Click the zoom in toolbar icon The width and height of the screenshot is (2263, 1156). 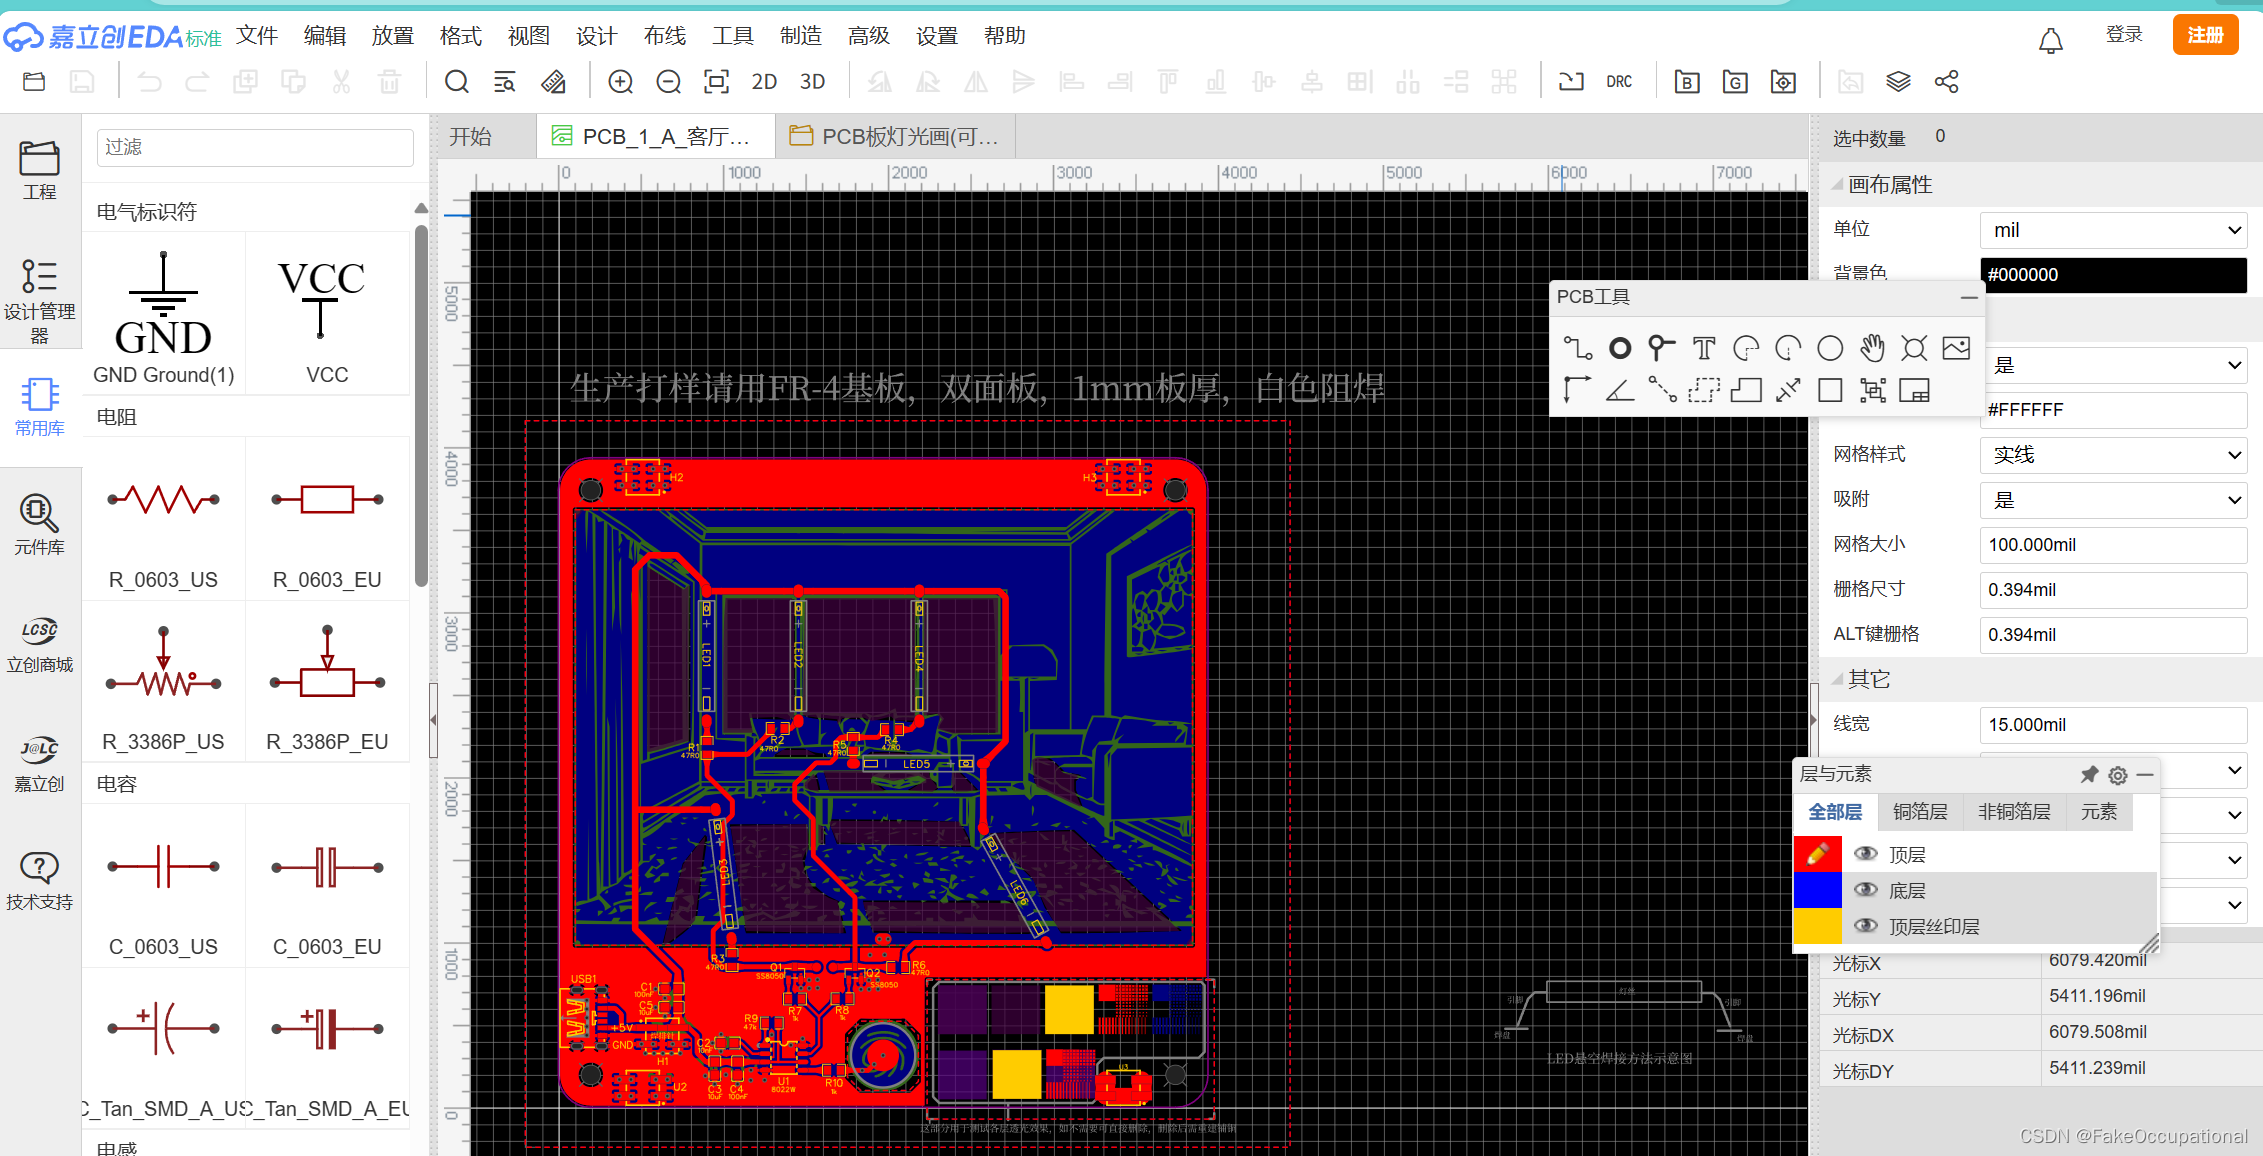621,82
